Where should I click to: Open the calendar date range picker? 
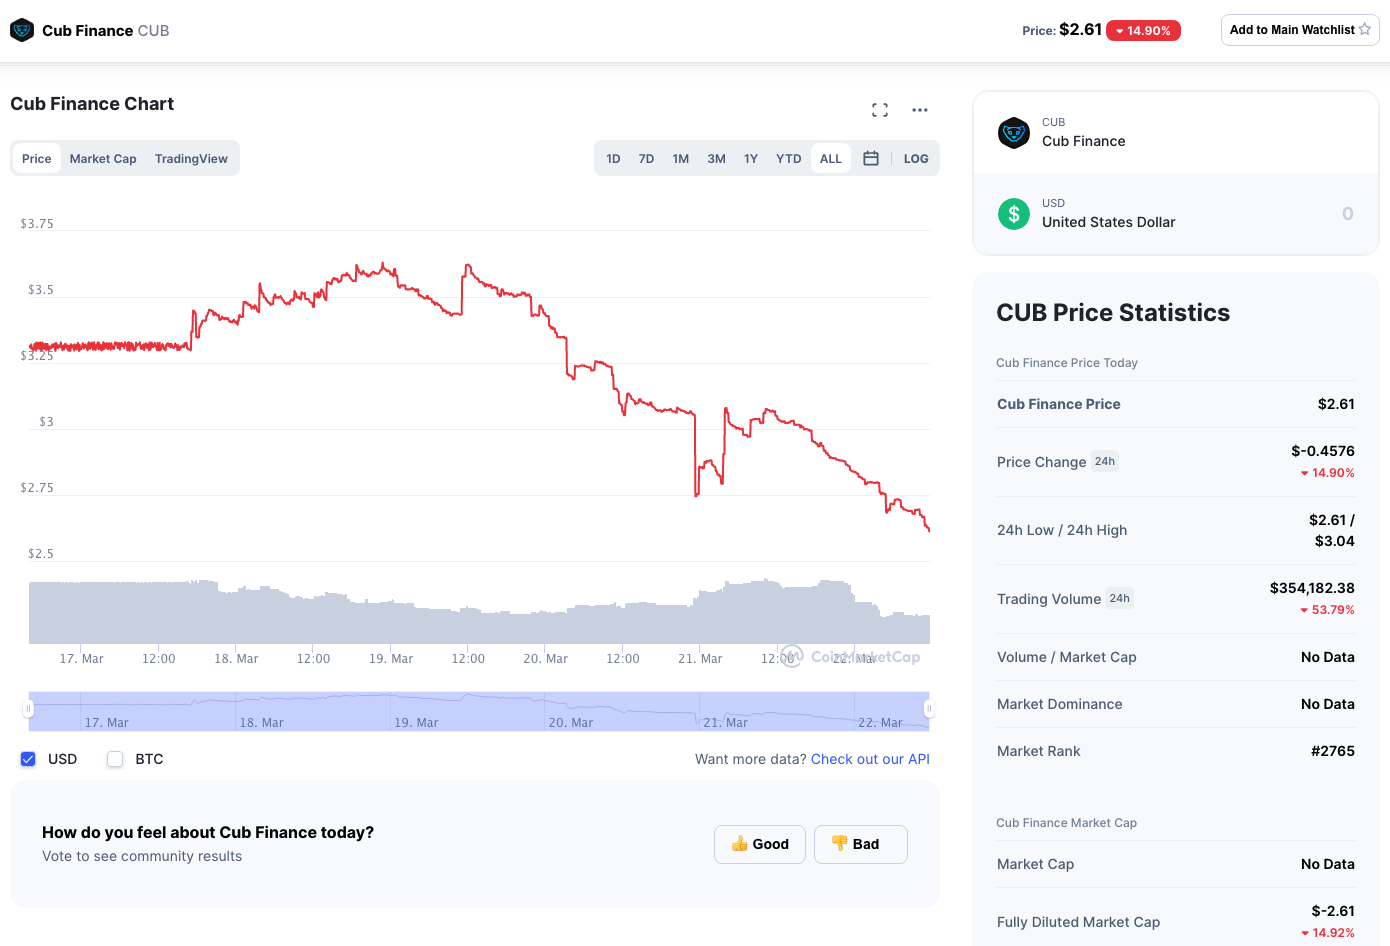871,158
